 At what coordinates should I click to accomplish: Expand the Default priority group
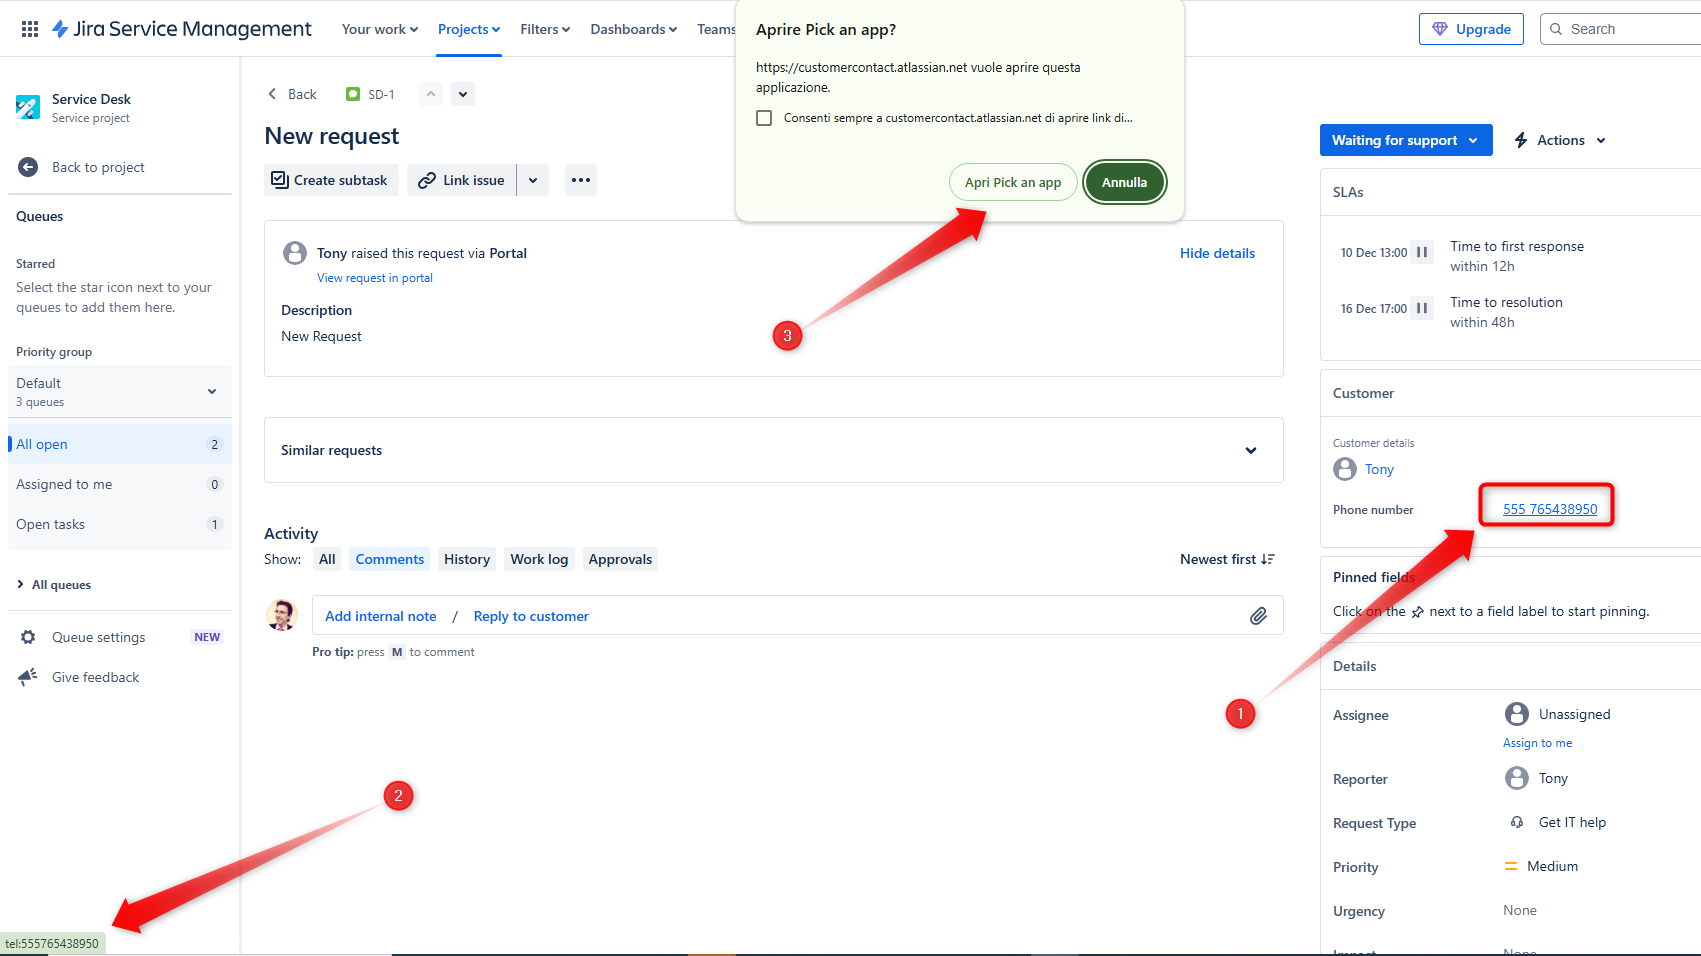[120, 391]
